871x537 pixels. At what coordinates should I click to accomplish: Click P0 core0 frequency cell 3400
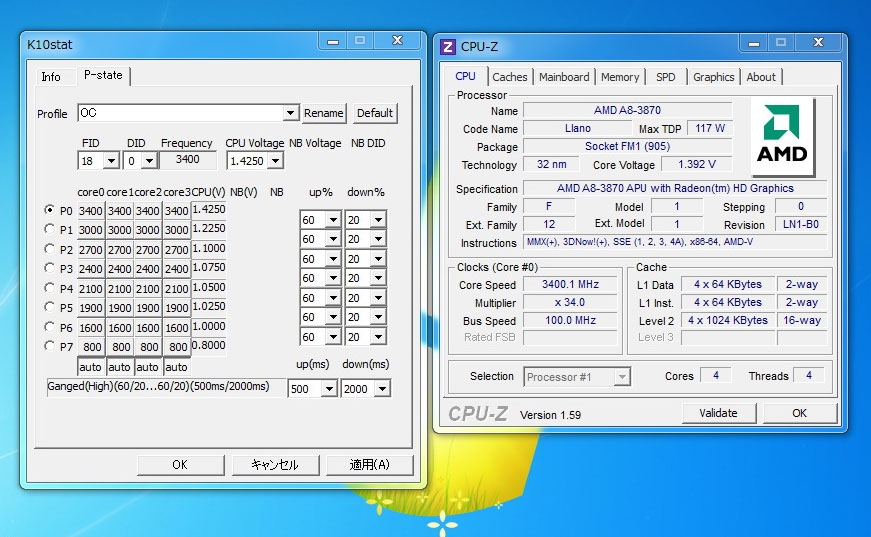click(90, 211)
